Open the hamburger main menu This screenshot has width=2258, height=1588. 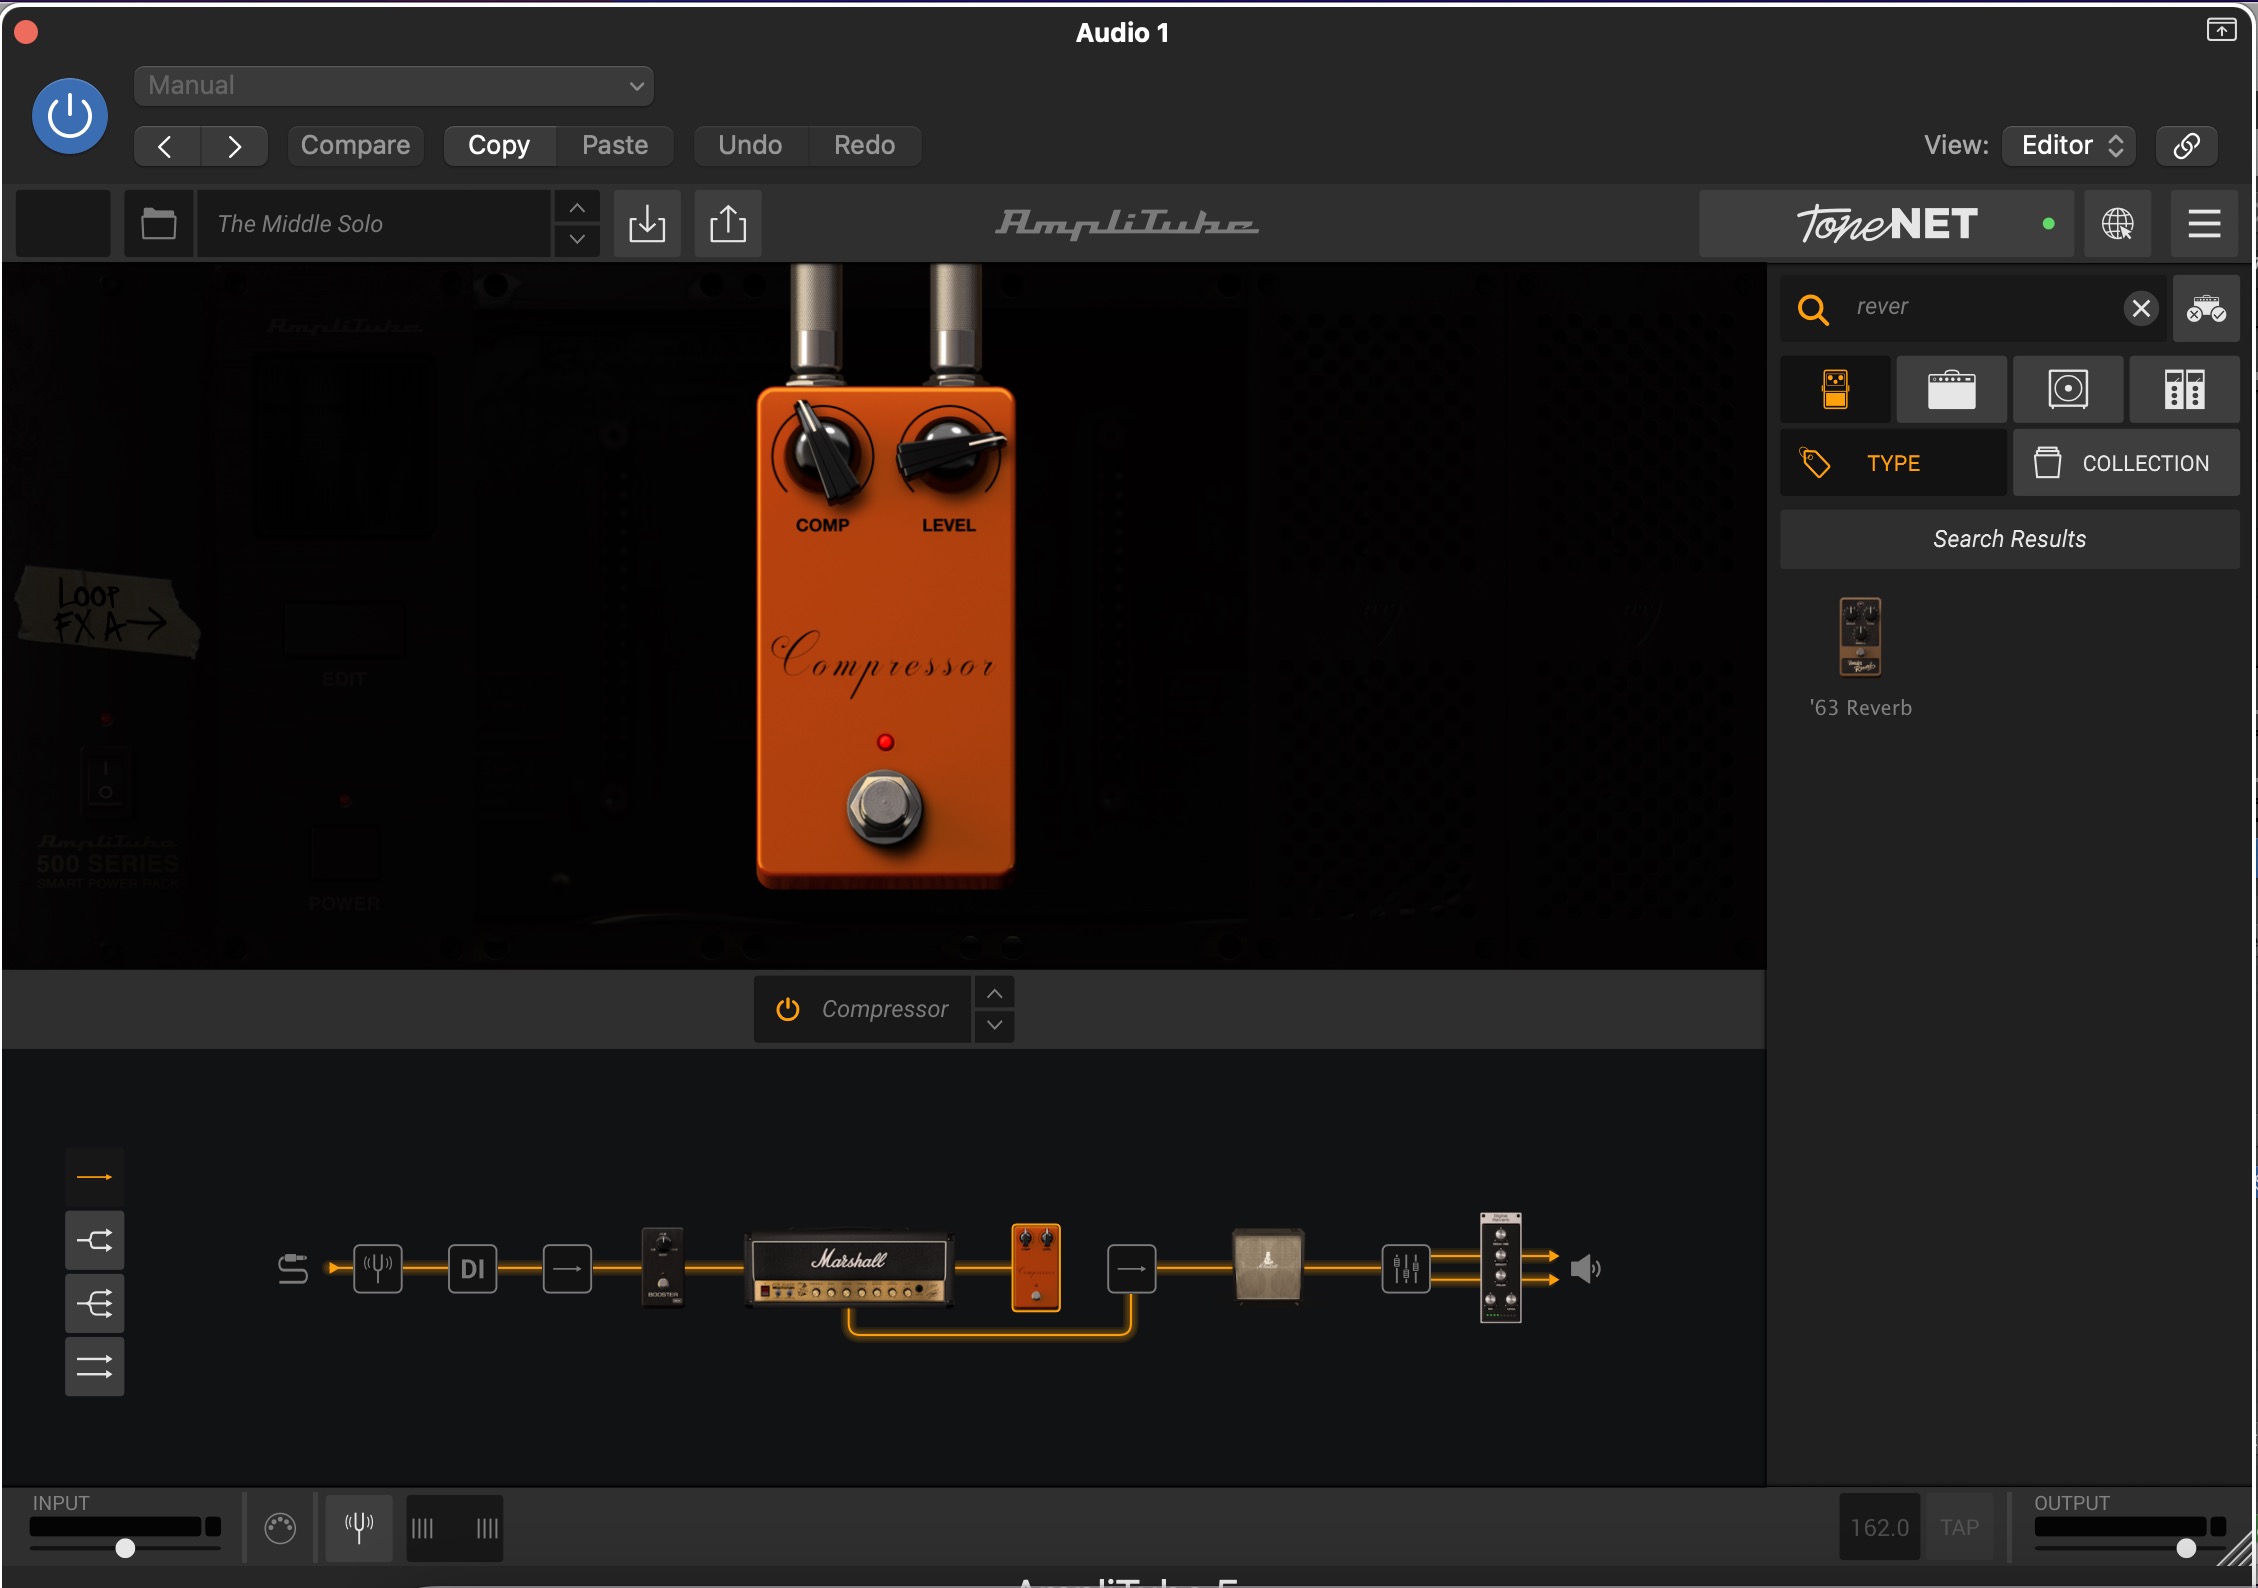tap(2204, 224)
